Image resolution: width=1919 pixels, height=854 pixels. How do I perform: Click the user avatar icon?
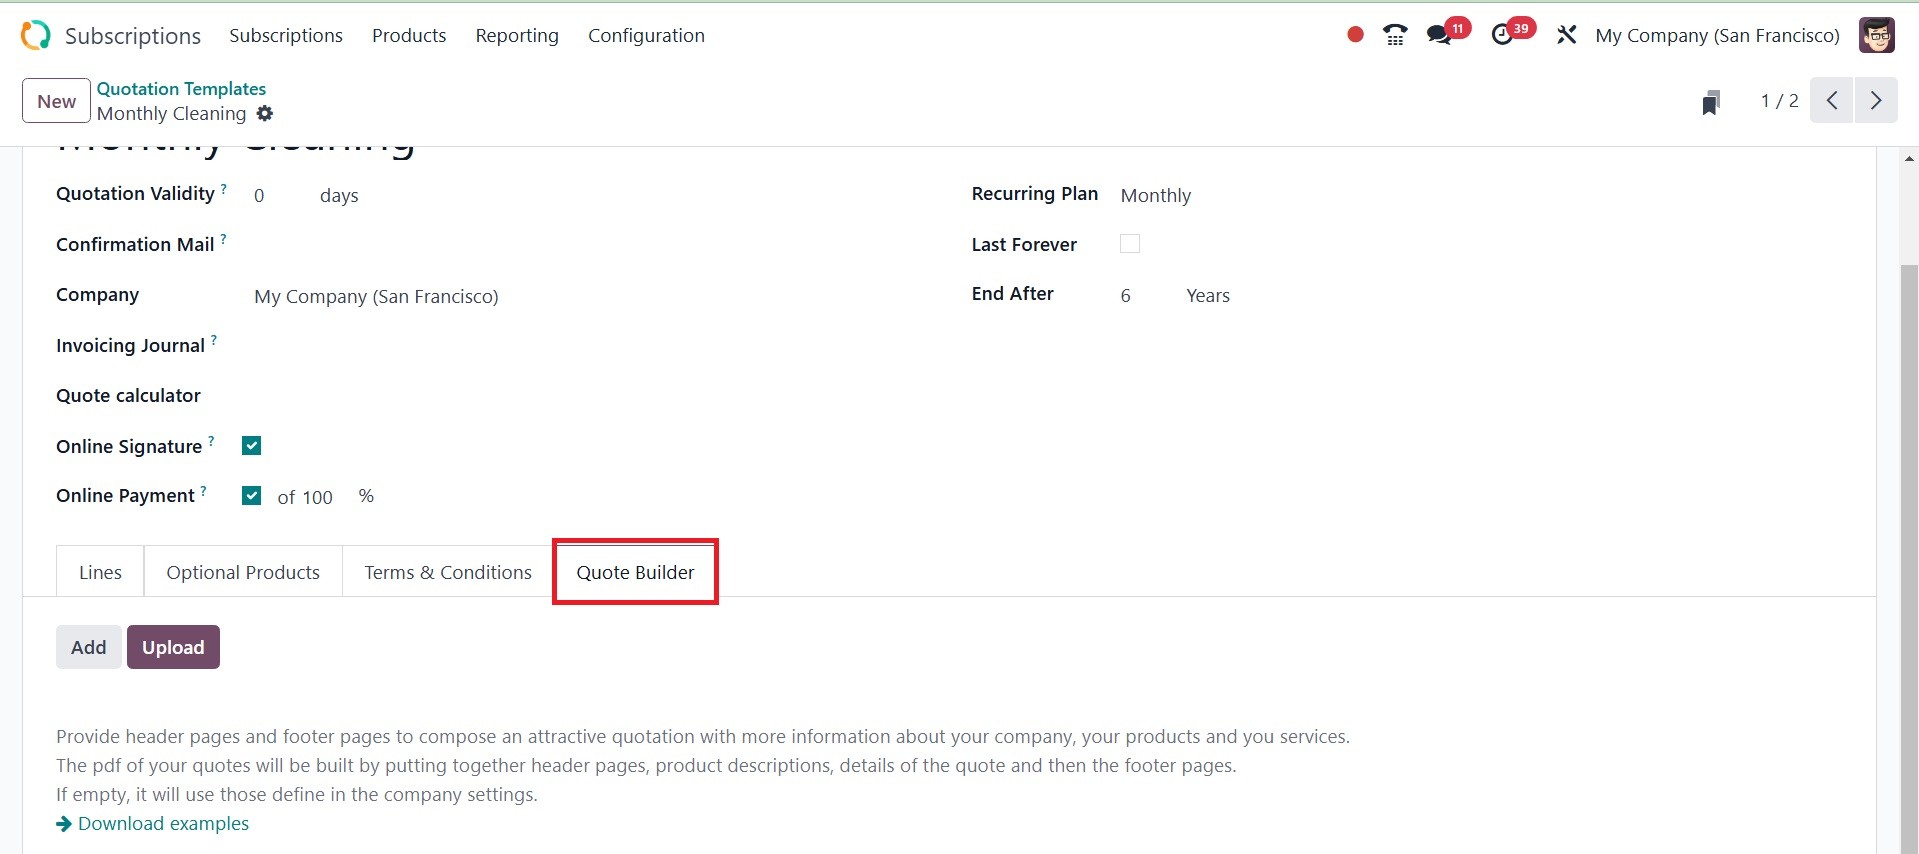[x=1876, y=36]
